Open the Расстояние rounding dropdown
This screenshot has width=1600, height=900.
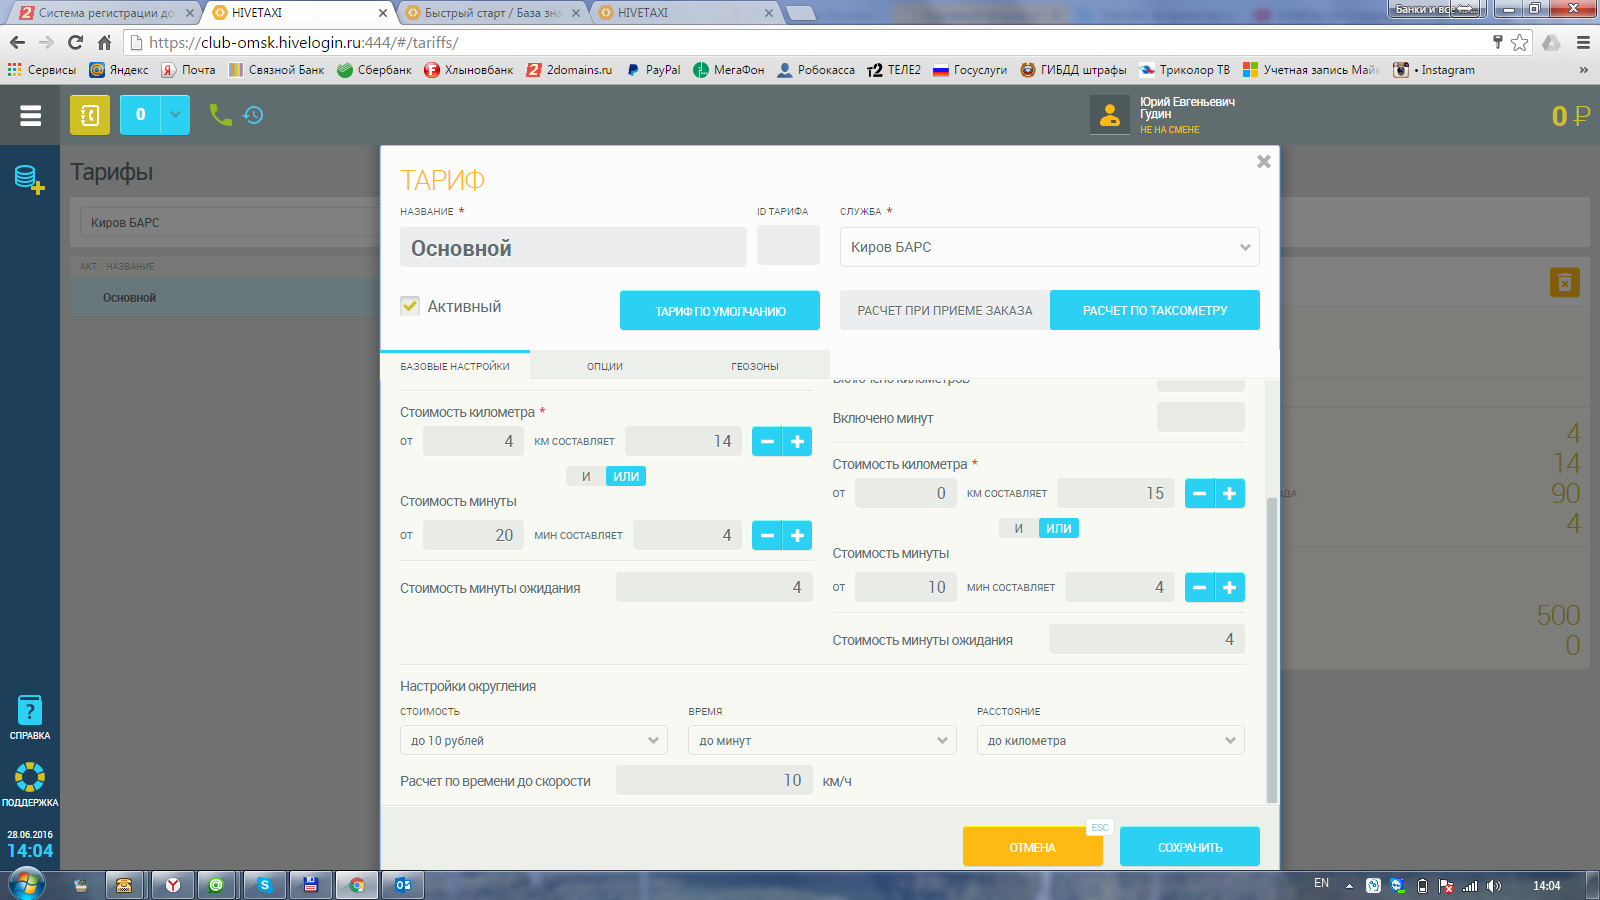pos(1110,740)
